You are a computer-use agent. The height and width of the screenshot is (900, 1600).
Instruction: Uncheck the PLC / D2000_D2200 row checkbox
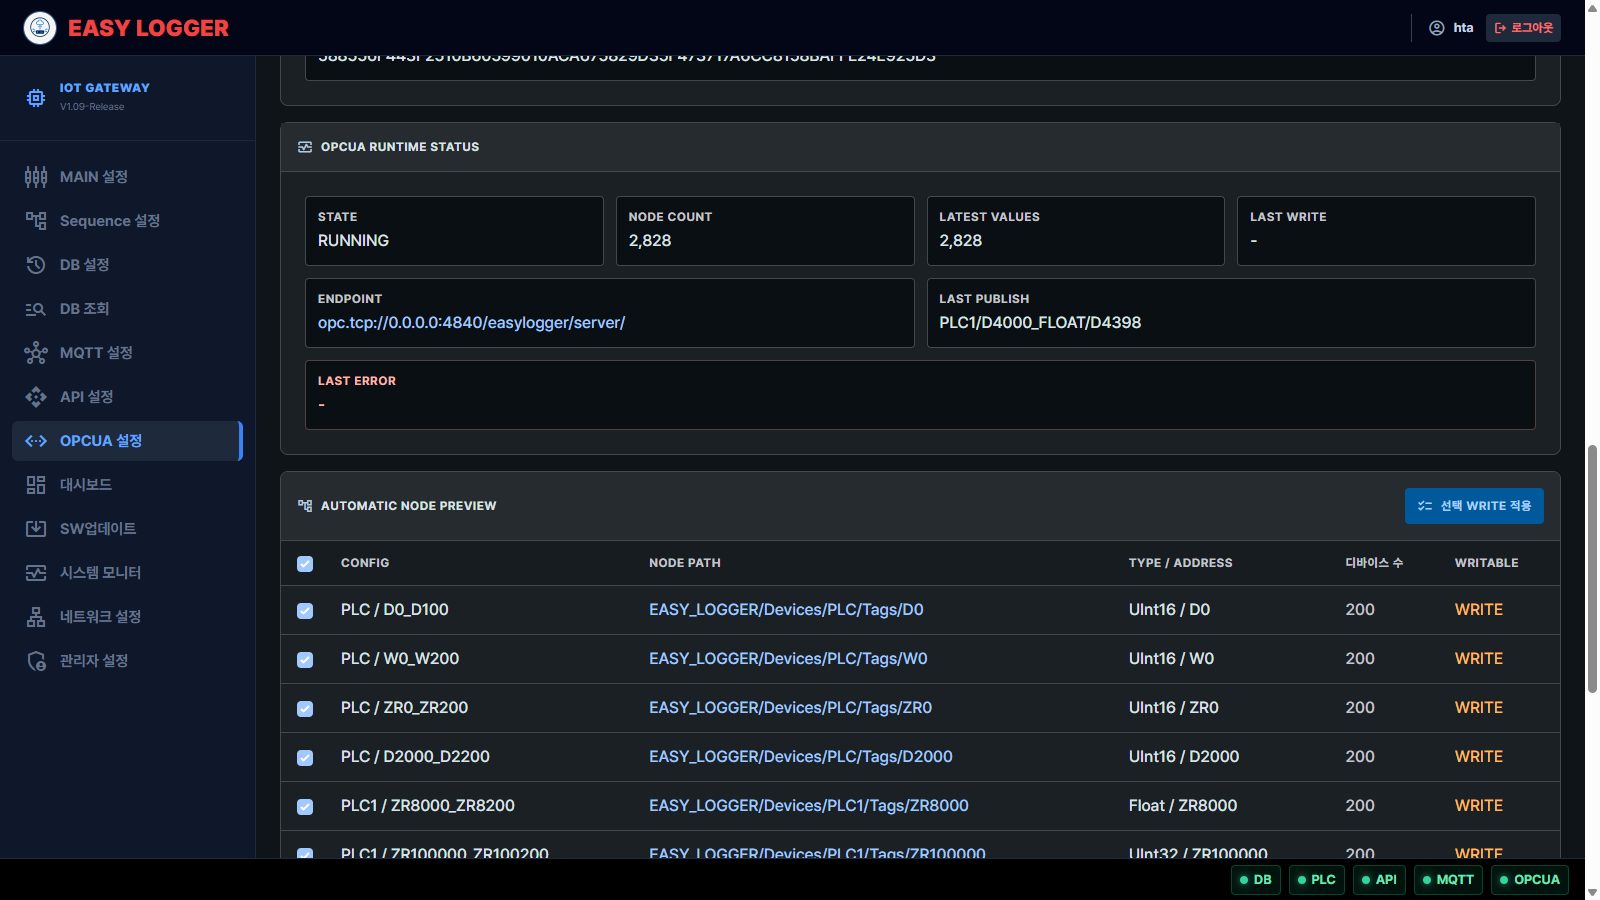[305, 758]
